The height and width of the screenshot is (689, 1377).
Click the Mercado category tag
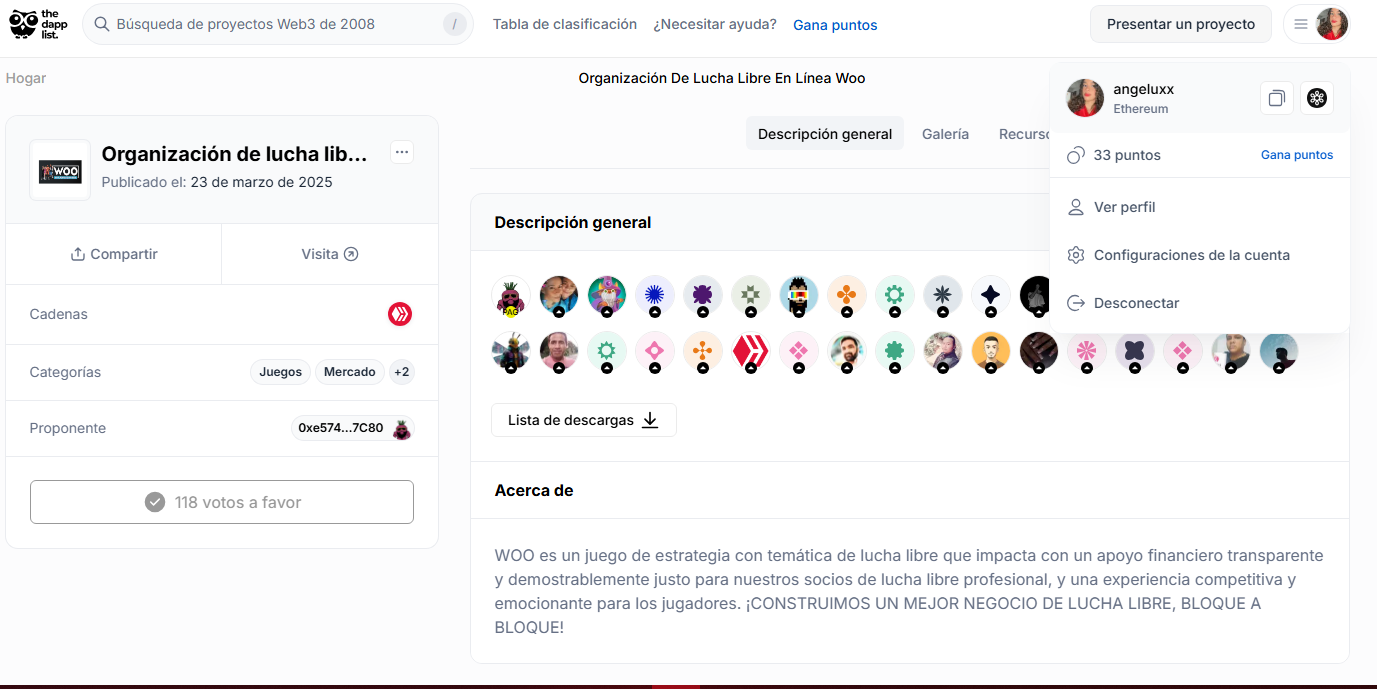[x=350, y=372]
